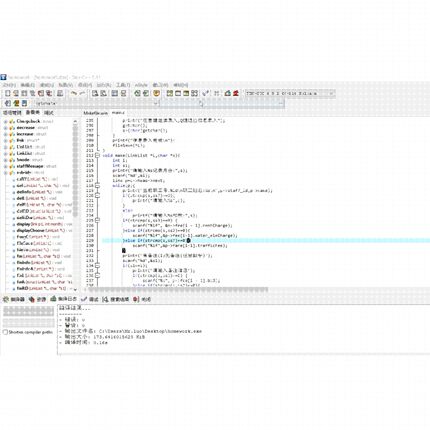Click the Delete profiling information icon

(236, 93)
